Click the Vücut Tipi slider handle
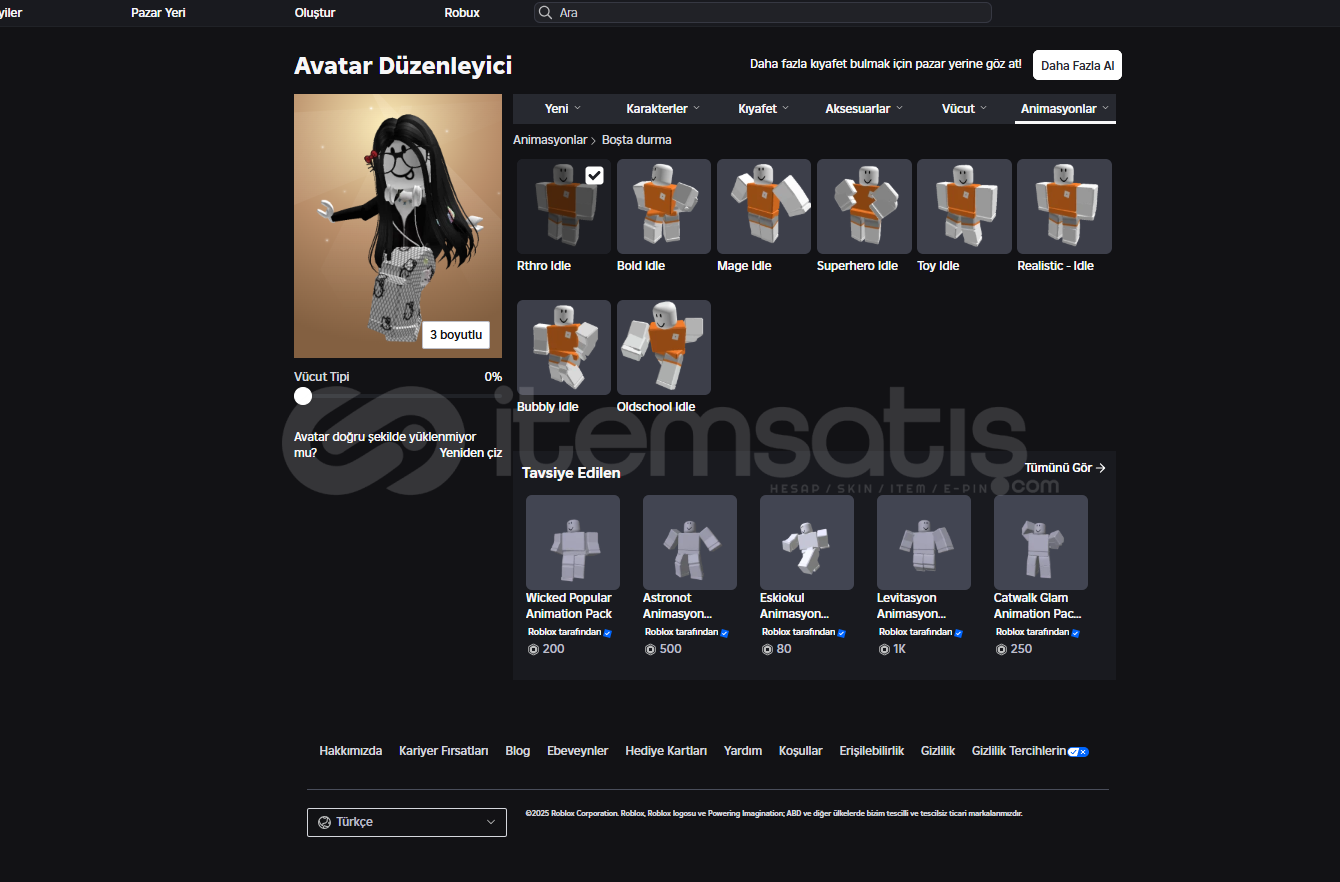Viewport: 1340px width, 882px height. [x=303, y=396]
